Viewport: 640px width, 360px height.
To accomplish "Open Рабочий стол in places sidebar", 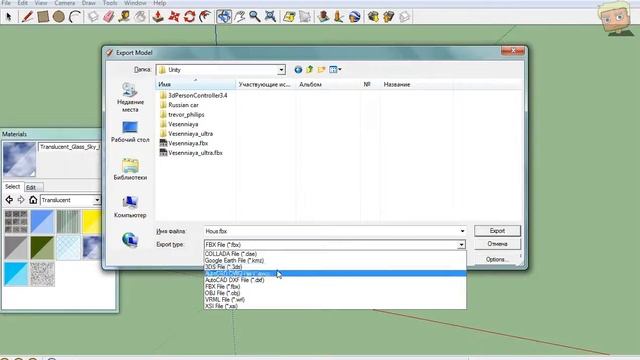I will (130, 131).
